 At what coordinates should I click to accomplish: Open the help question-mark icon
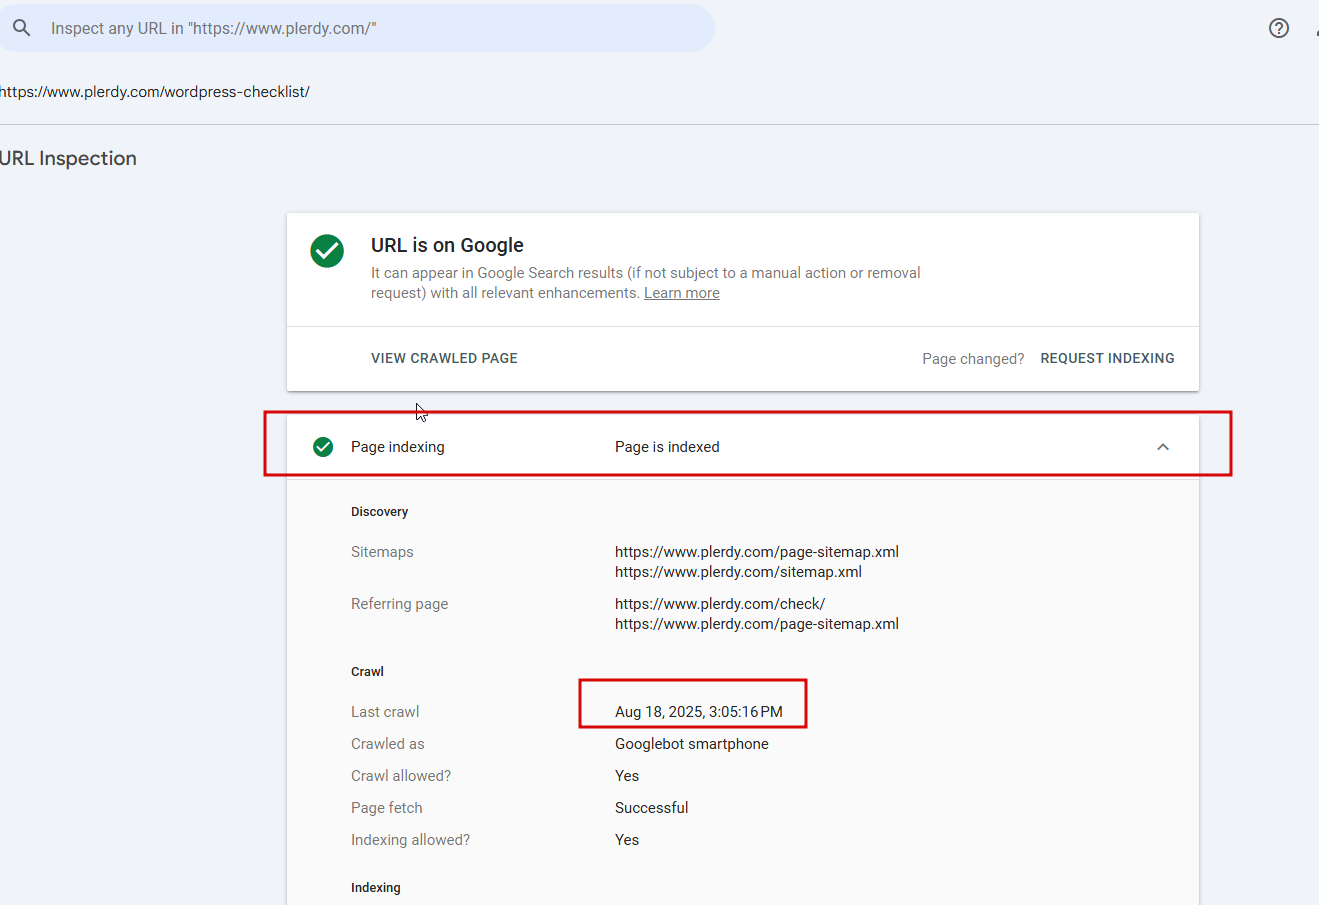(1279, 28)
